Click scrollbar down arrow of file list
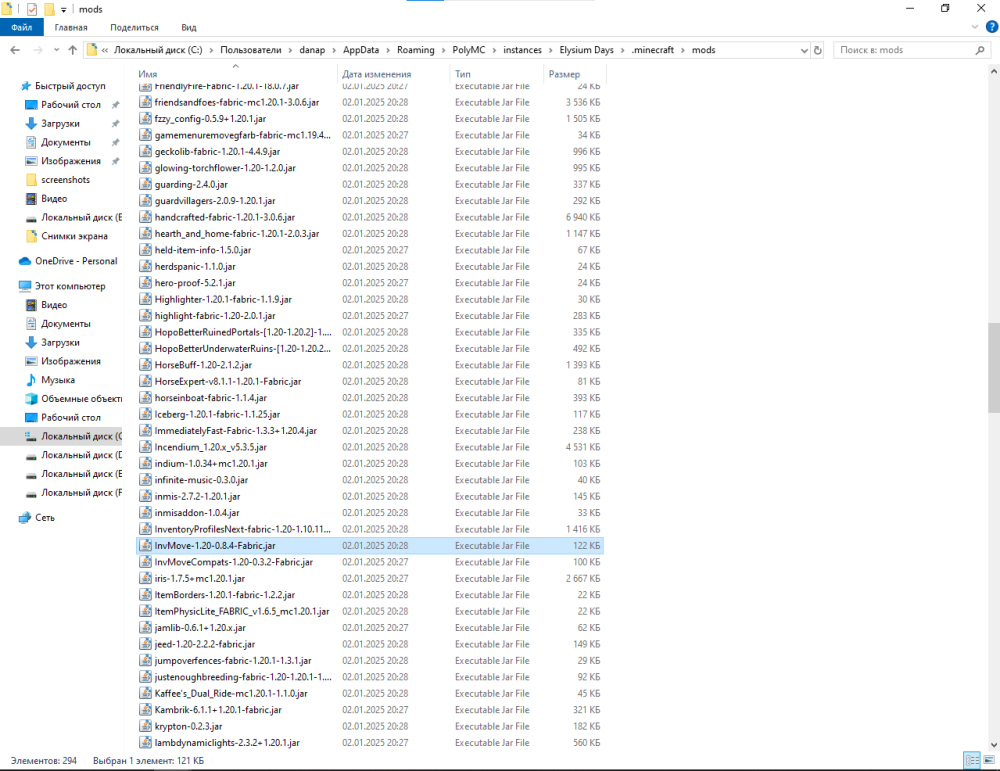This screenshot has height=771, width=1000. point(994,745)
